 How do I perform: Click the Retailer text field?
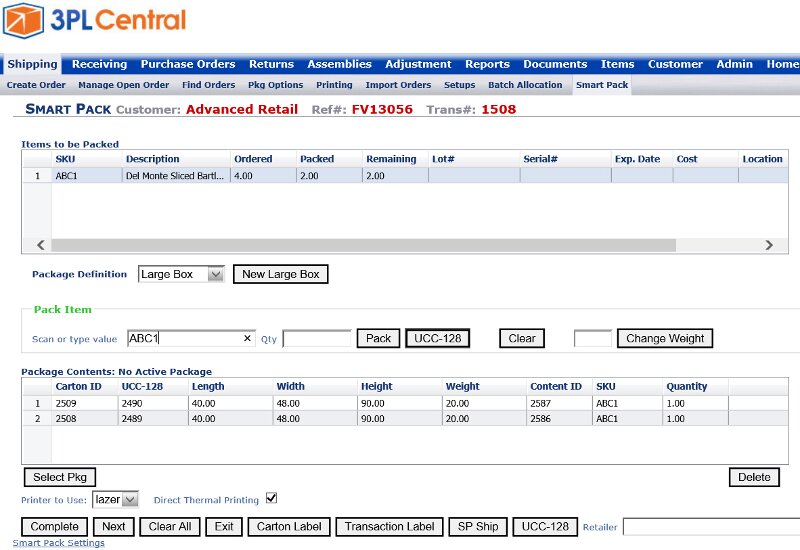click(710, 527)
